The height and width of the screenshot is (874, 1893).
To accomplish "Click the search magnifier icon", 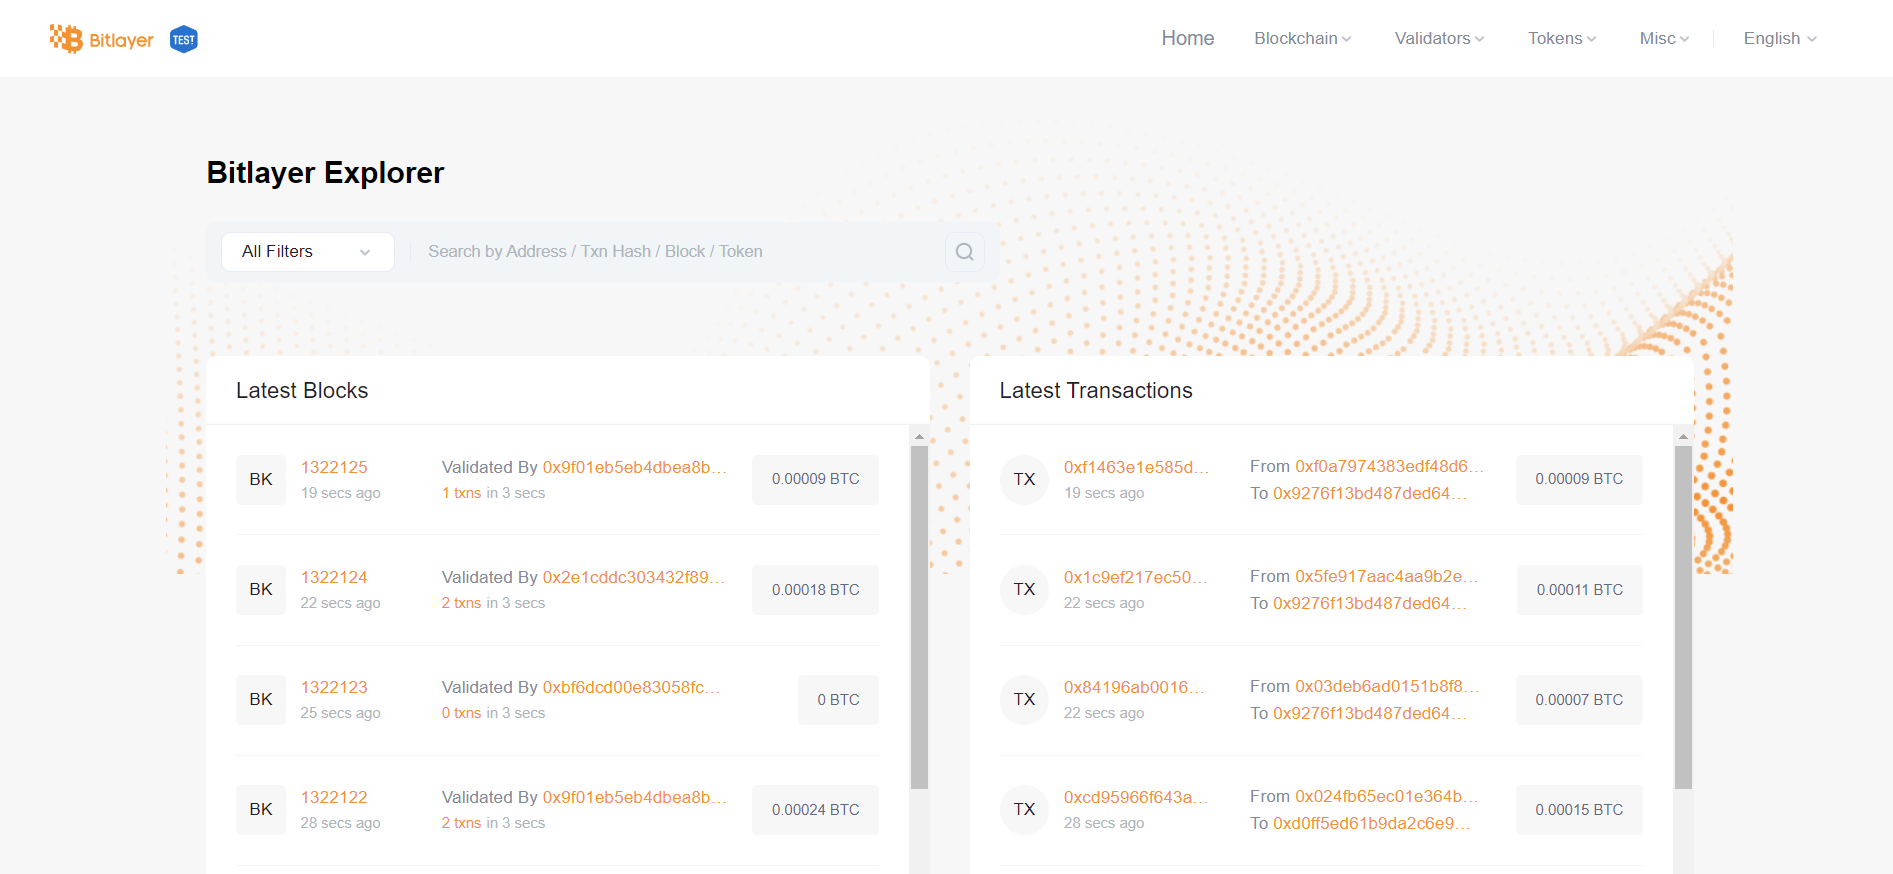I will pyautogui.click(x=964, y=252).
